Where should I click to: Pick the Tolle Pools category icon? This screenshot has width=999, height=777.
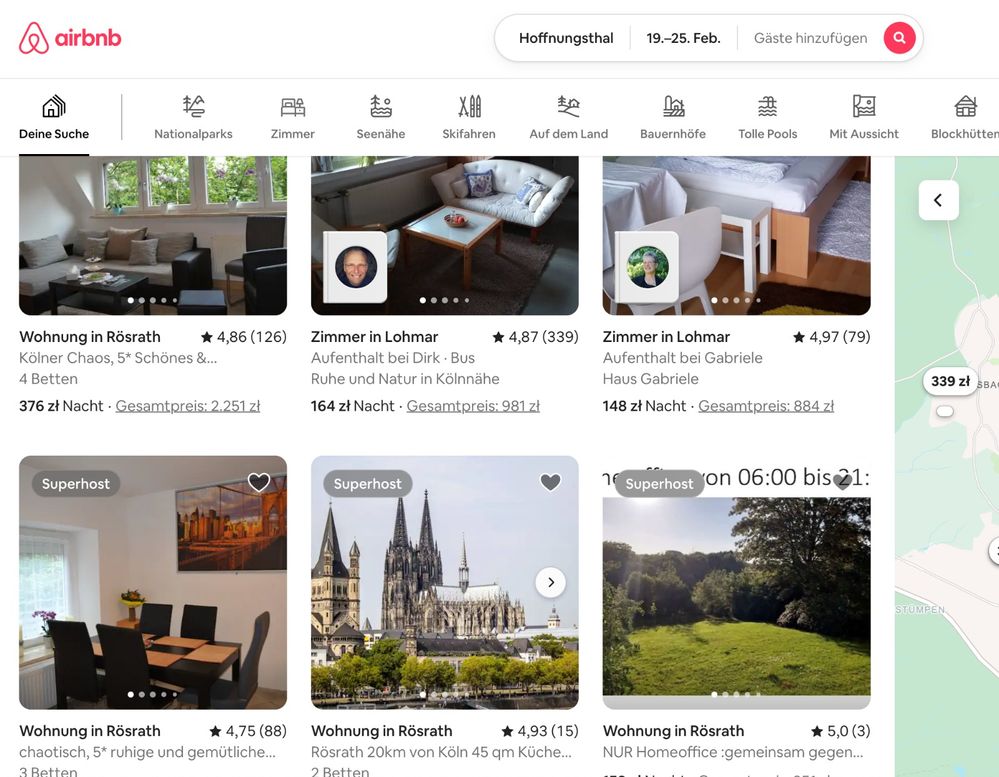coord(767,107)
